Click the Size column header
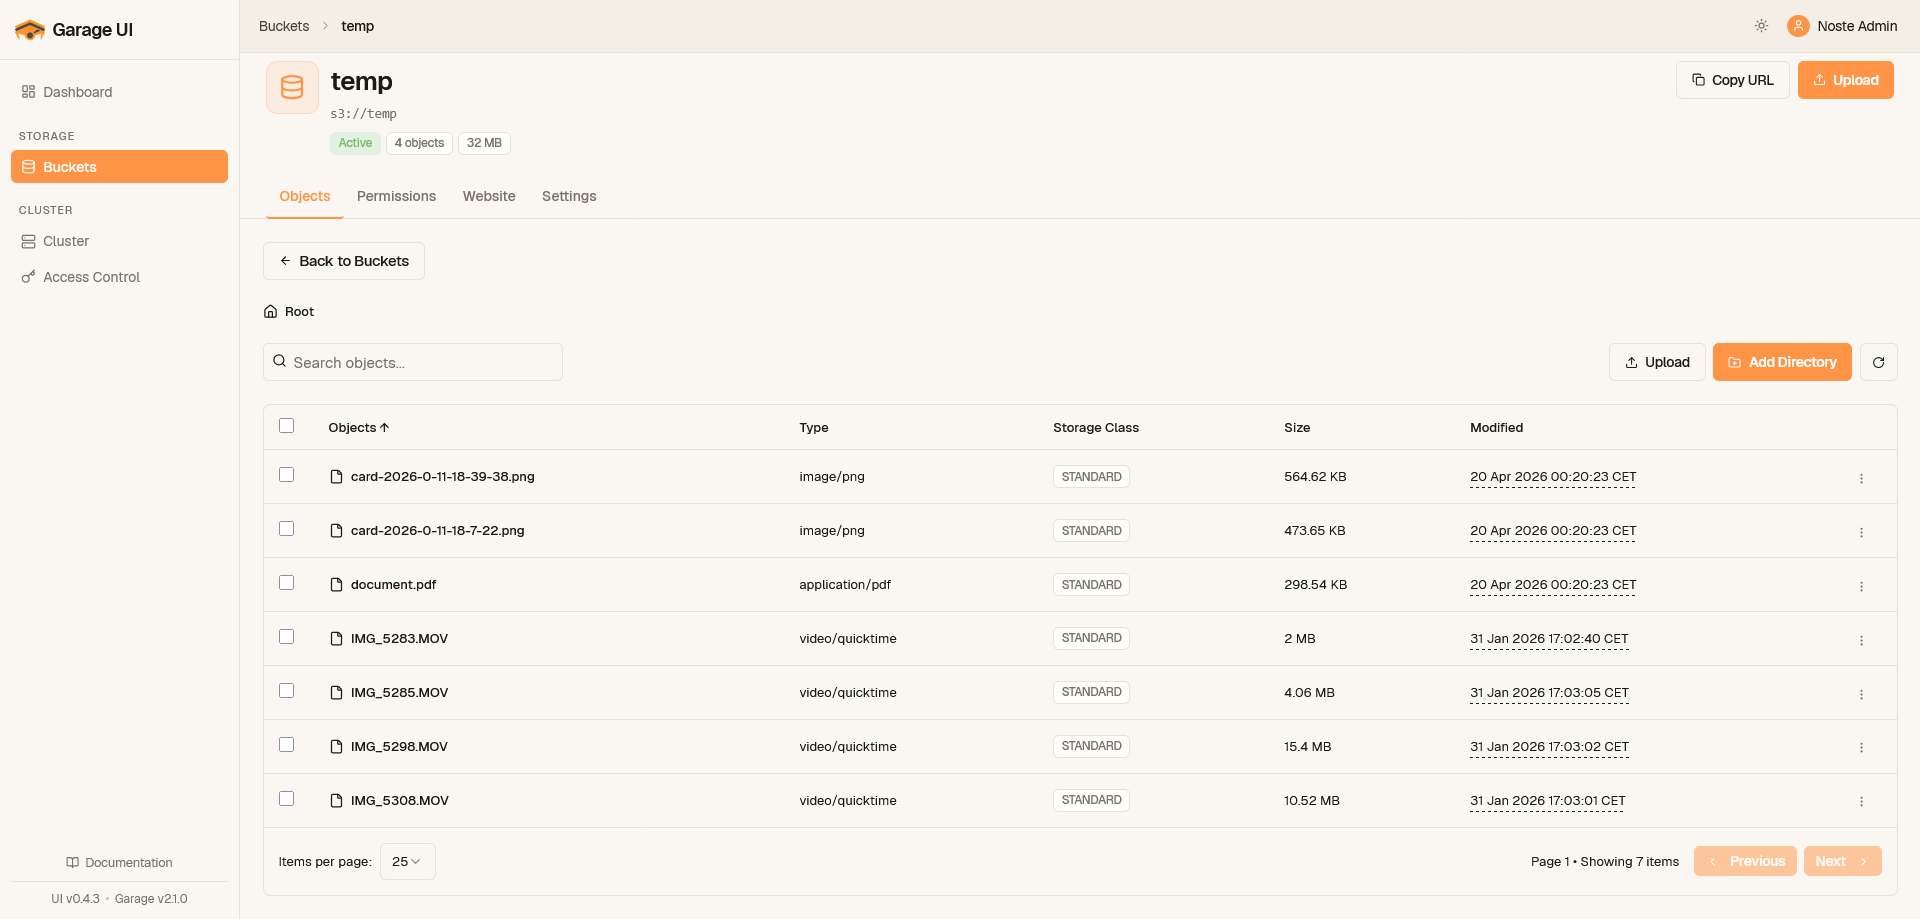This screenshot has width=1920, height=919. (x=1297, y=427)
